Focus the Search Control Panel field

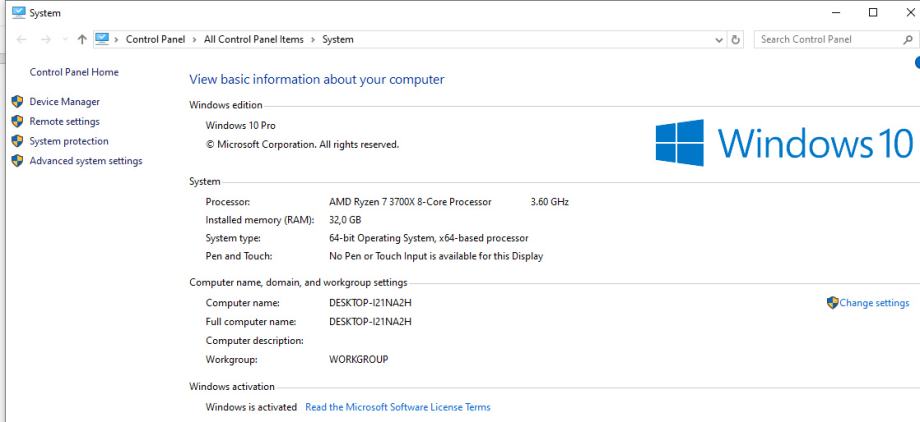825,40
